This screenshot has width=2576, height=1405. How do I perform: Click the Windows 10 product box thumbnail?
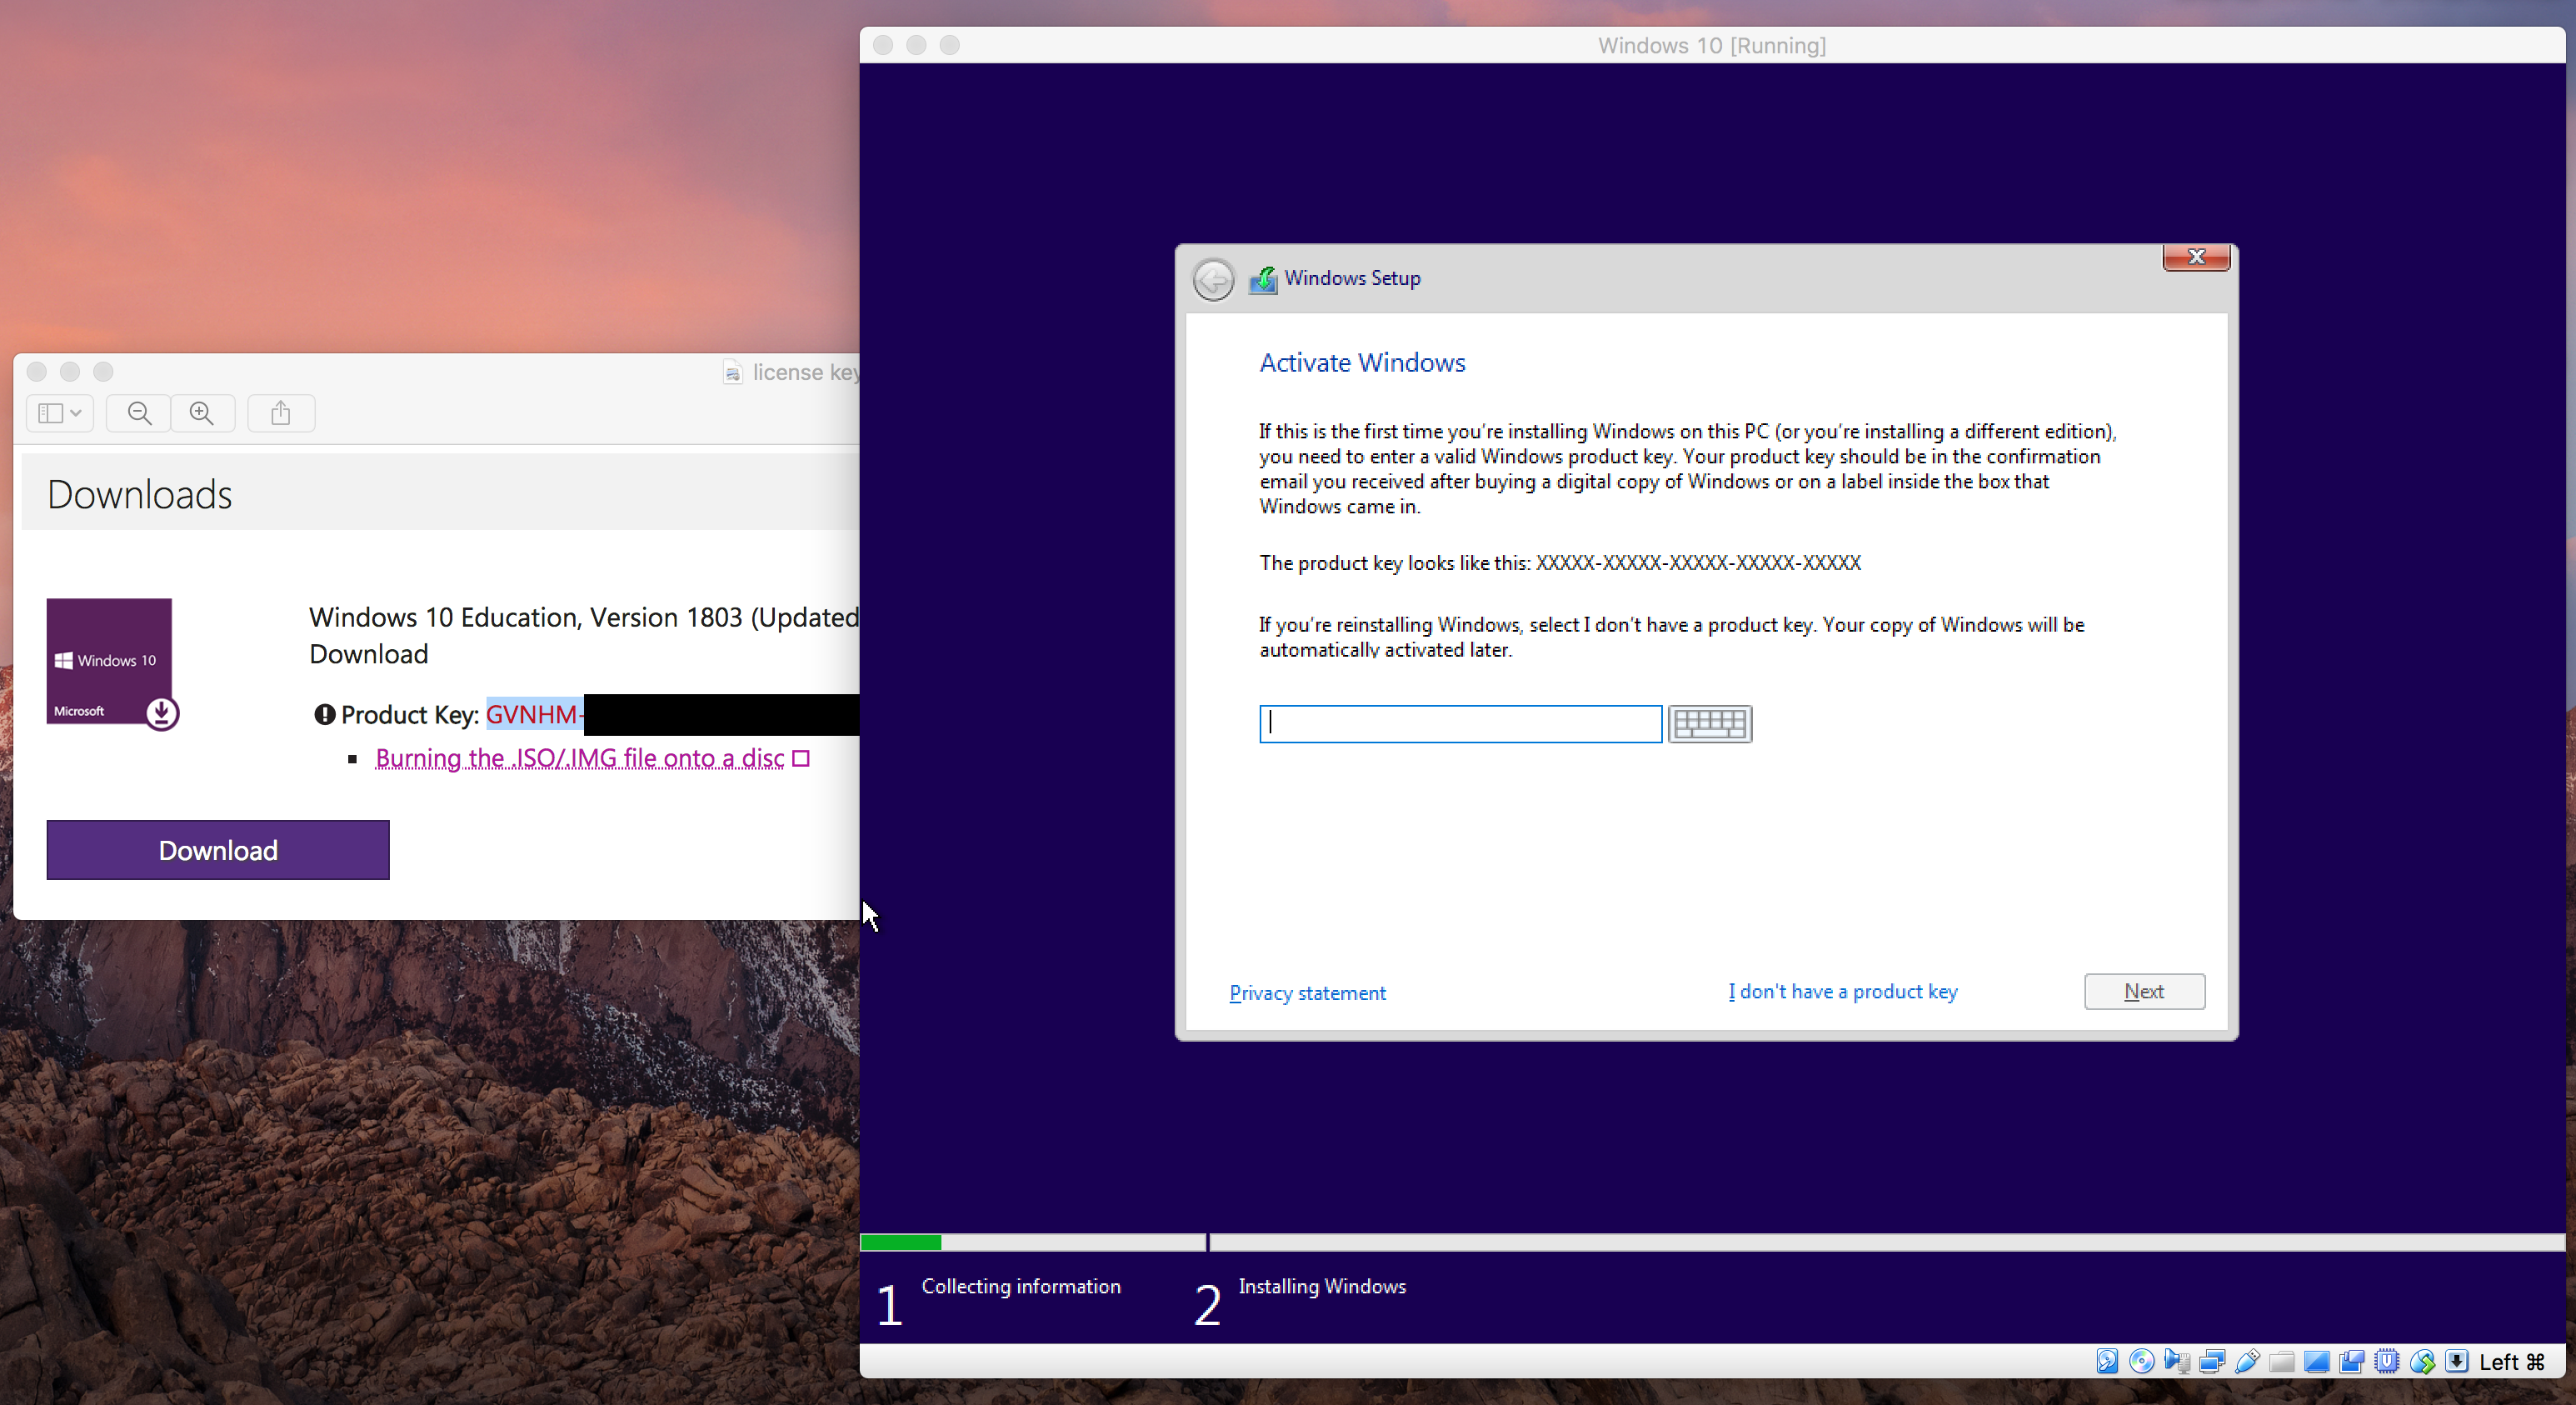(112, 663)
